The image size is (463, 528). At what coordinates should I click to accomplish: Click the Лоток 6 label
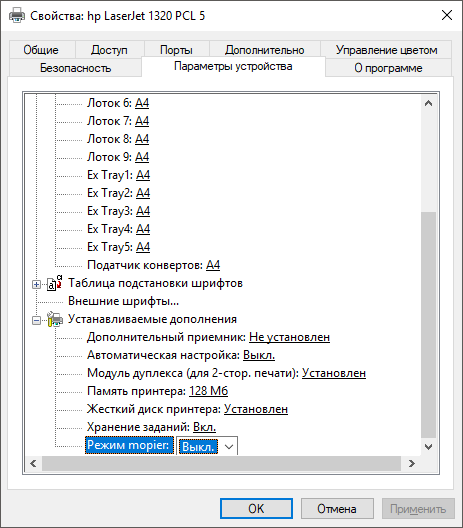[109, 103]
